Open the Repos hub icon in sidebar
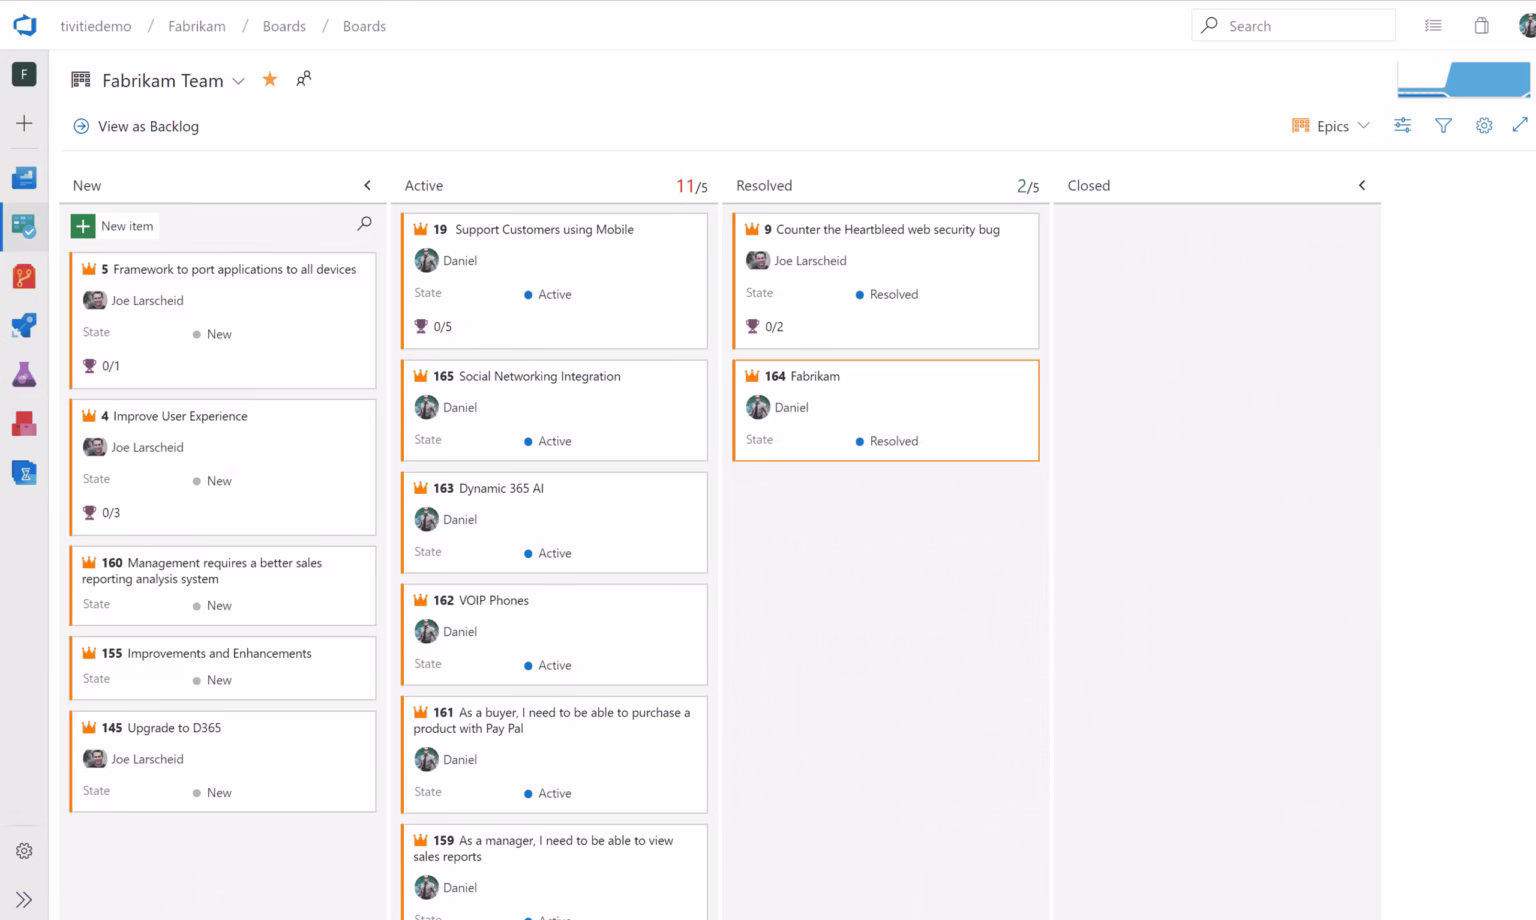This screenshot has height=920, width=1536. click(24, 276)
